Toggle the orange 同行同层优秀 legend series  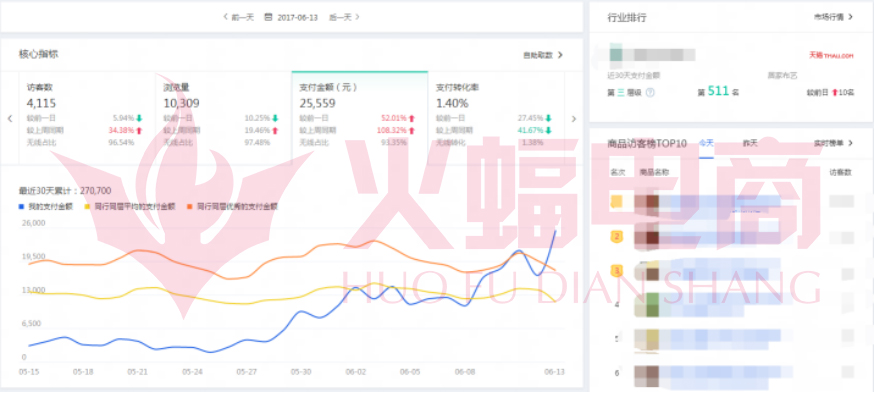pos(232,207)
